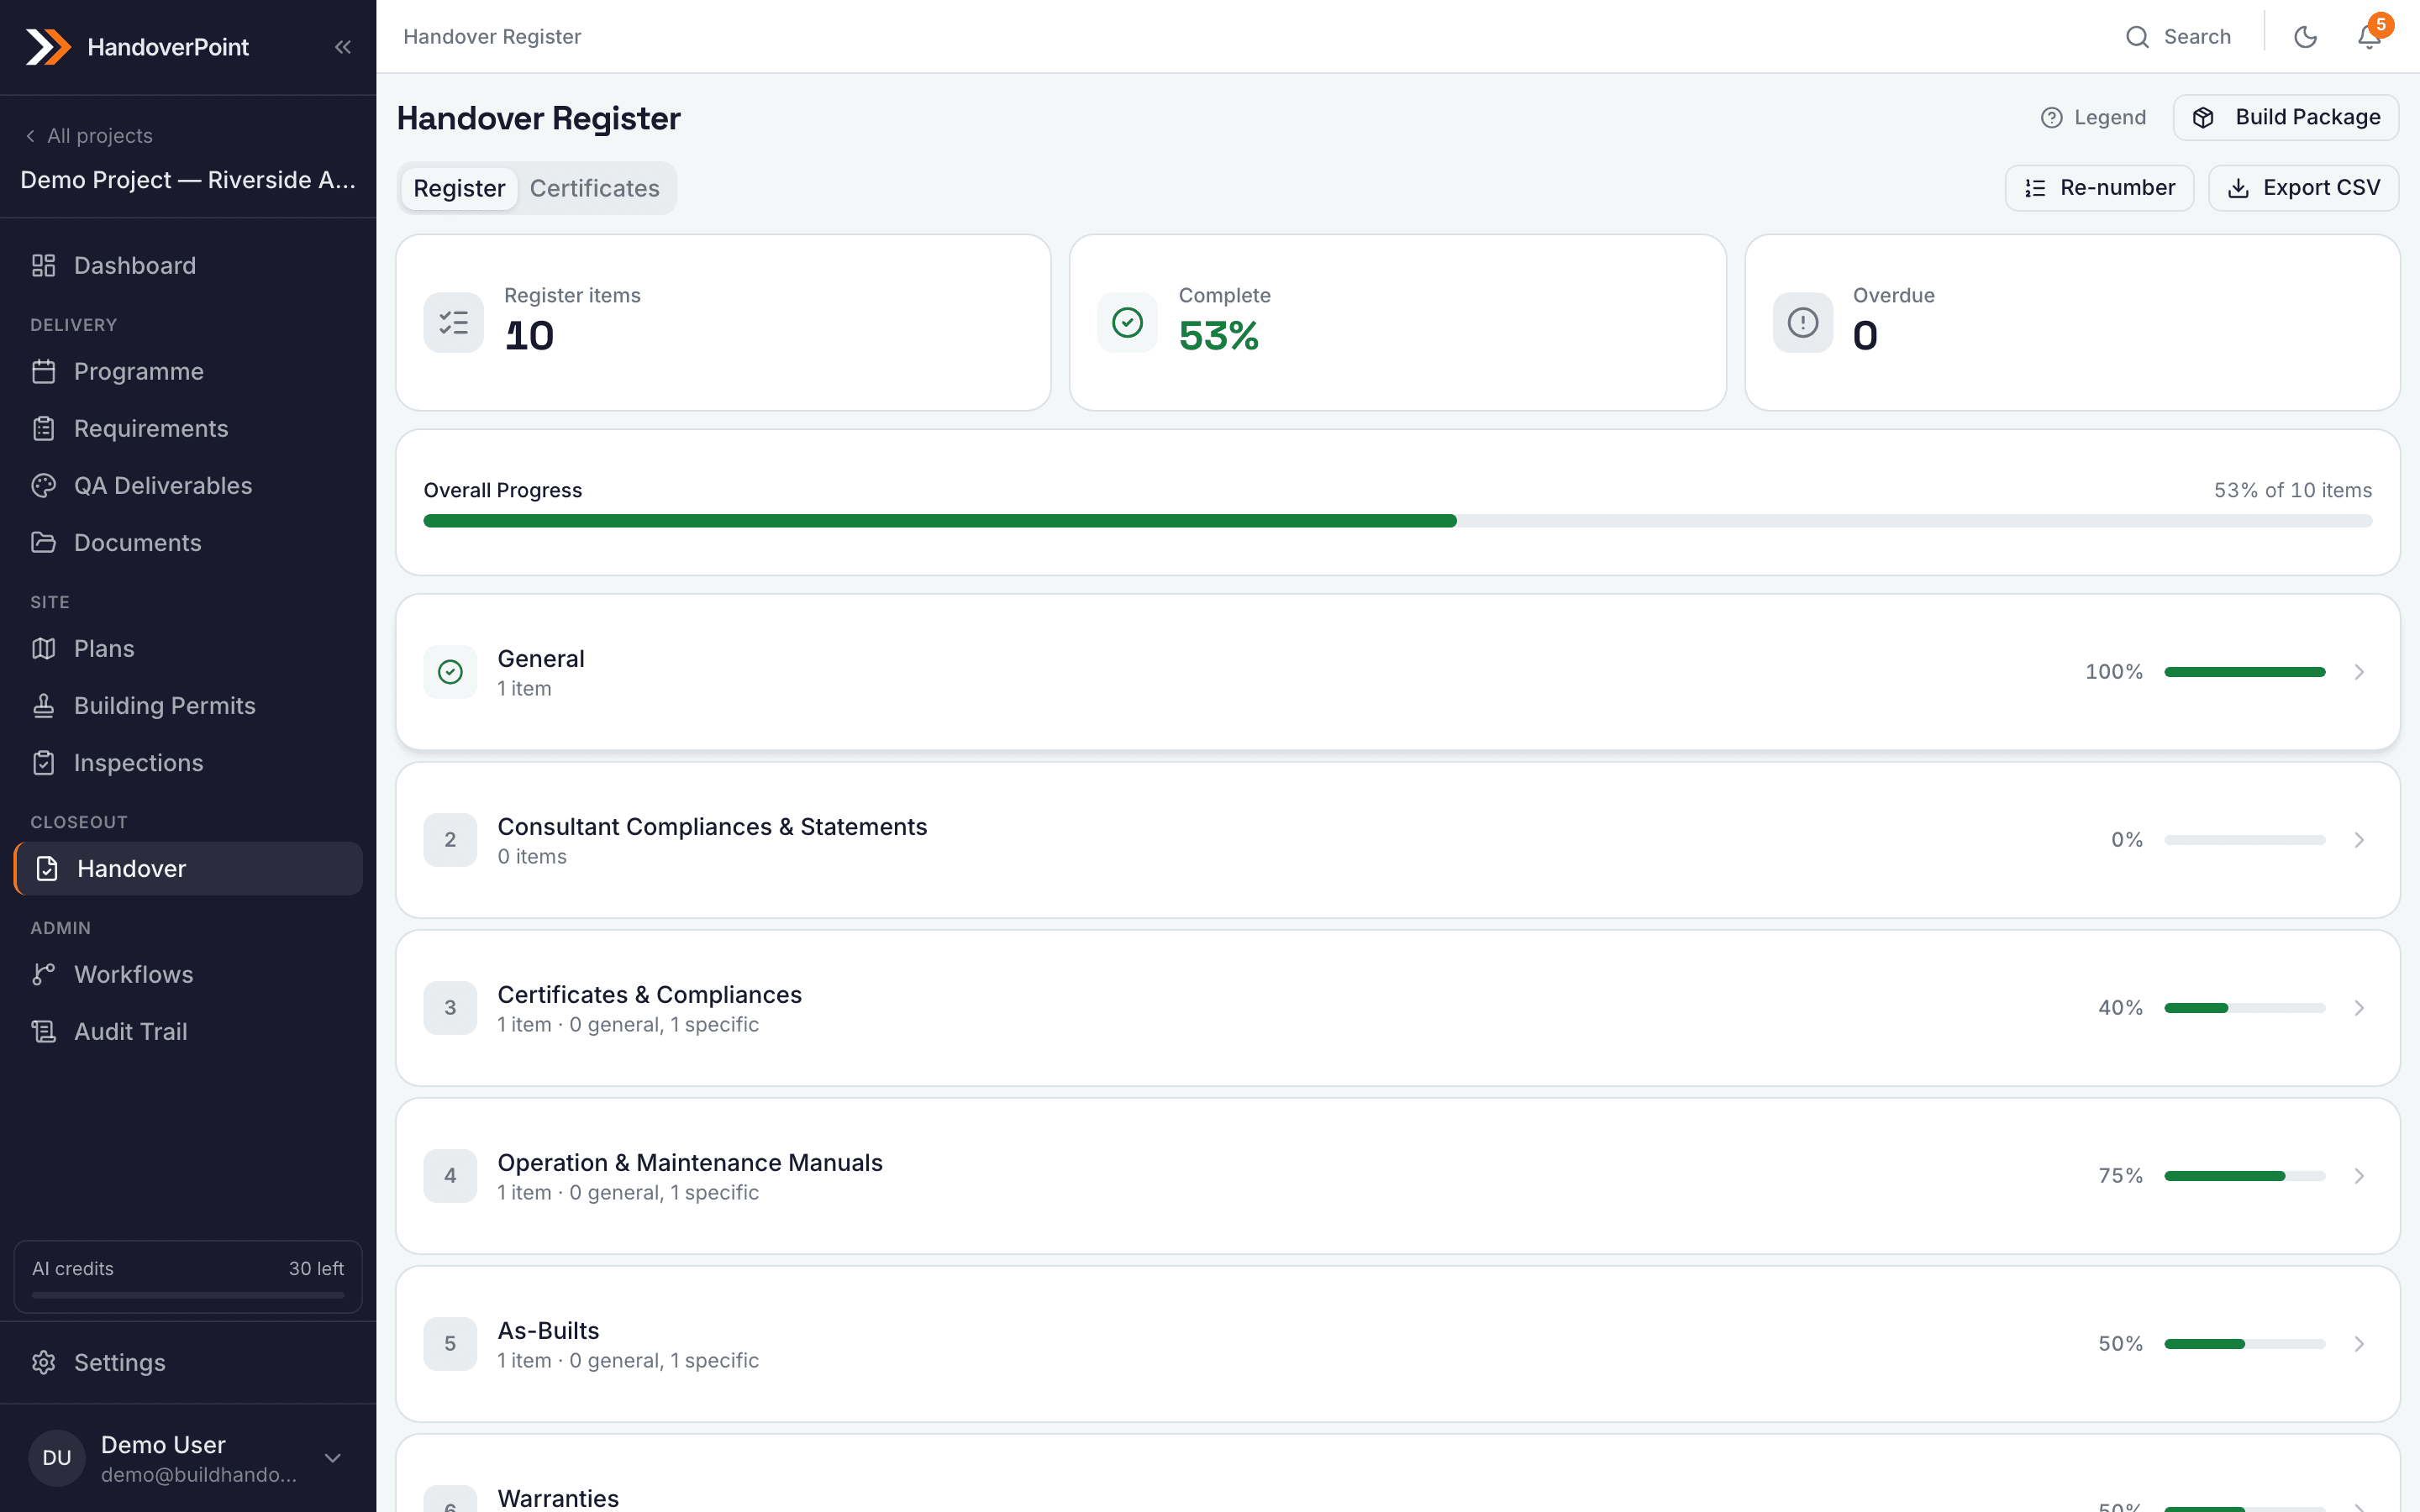Click the Export CSV download icon
The height and width of the screenshot is (1512, 2420).
pos(2238,188)
